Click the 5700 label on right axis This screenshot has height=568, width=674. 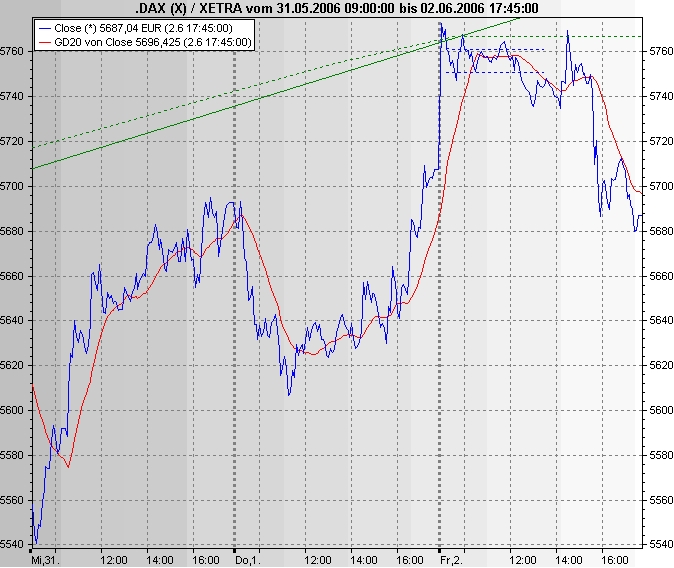click(x=661, y=187)
